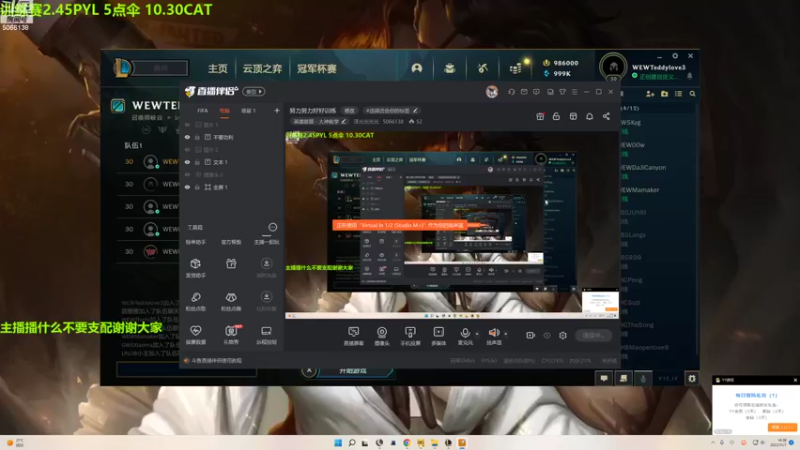
Task: Toggle preview eye icon near start button
Action: tap(547, 335)
